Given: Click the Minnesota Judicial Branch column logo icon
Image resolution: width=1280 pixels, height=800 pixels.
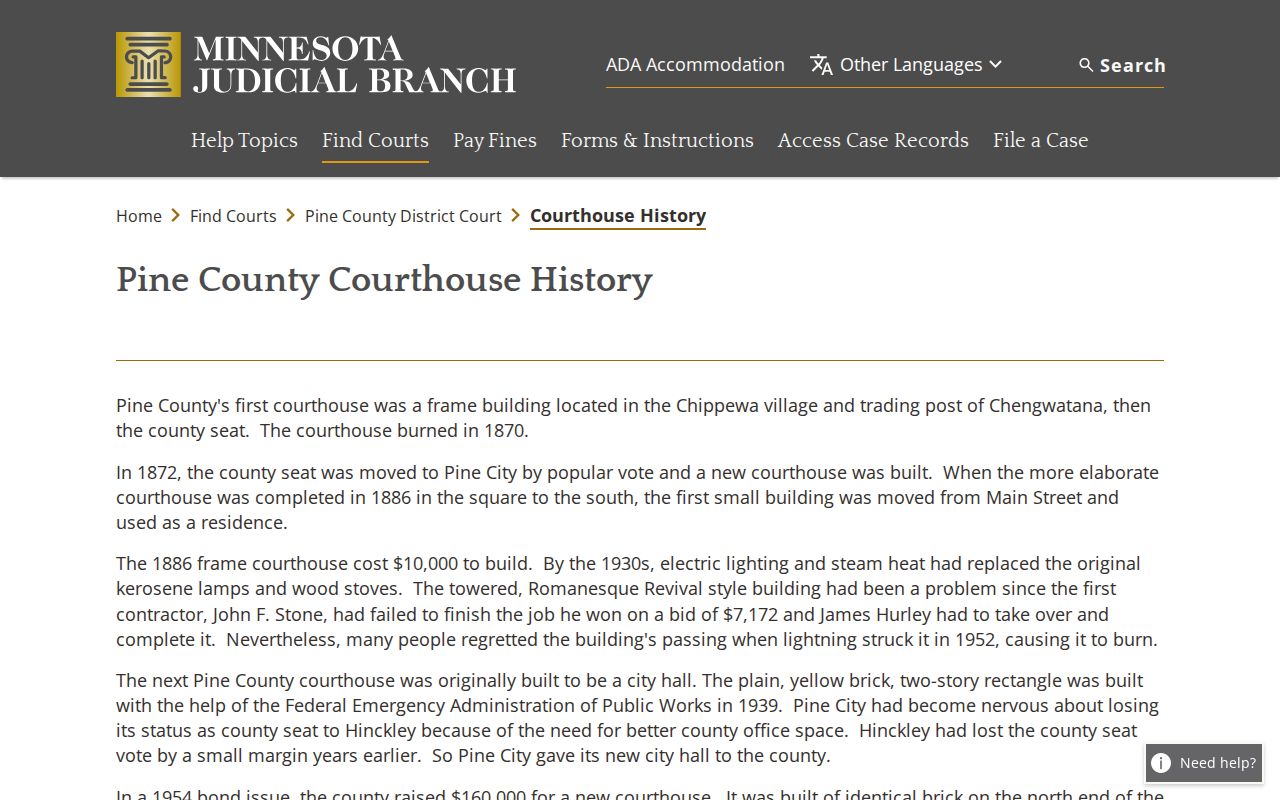Looking at the screenshot, I should pyautogui.click(x=148, y=64).
